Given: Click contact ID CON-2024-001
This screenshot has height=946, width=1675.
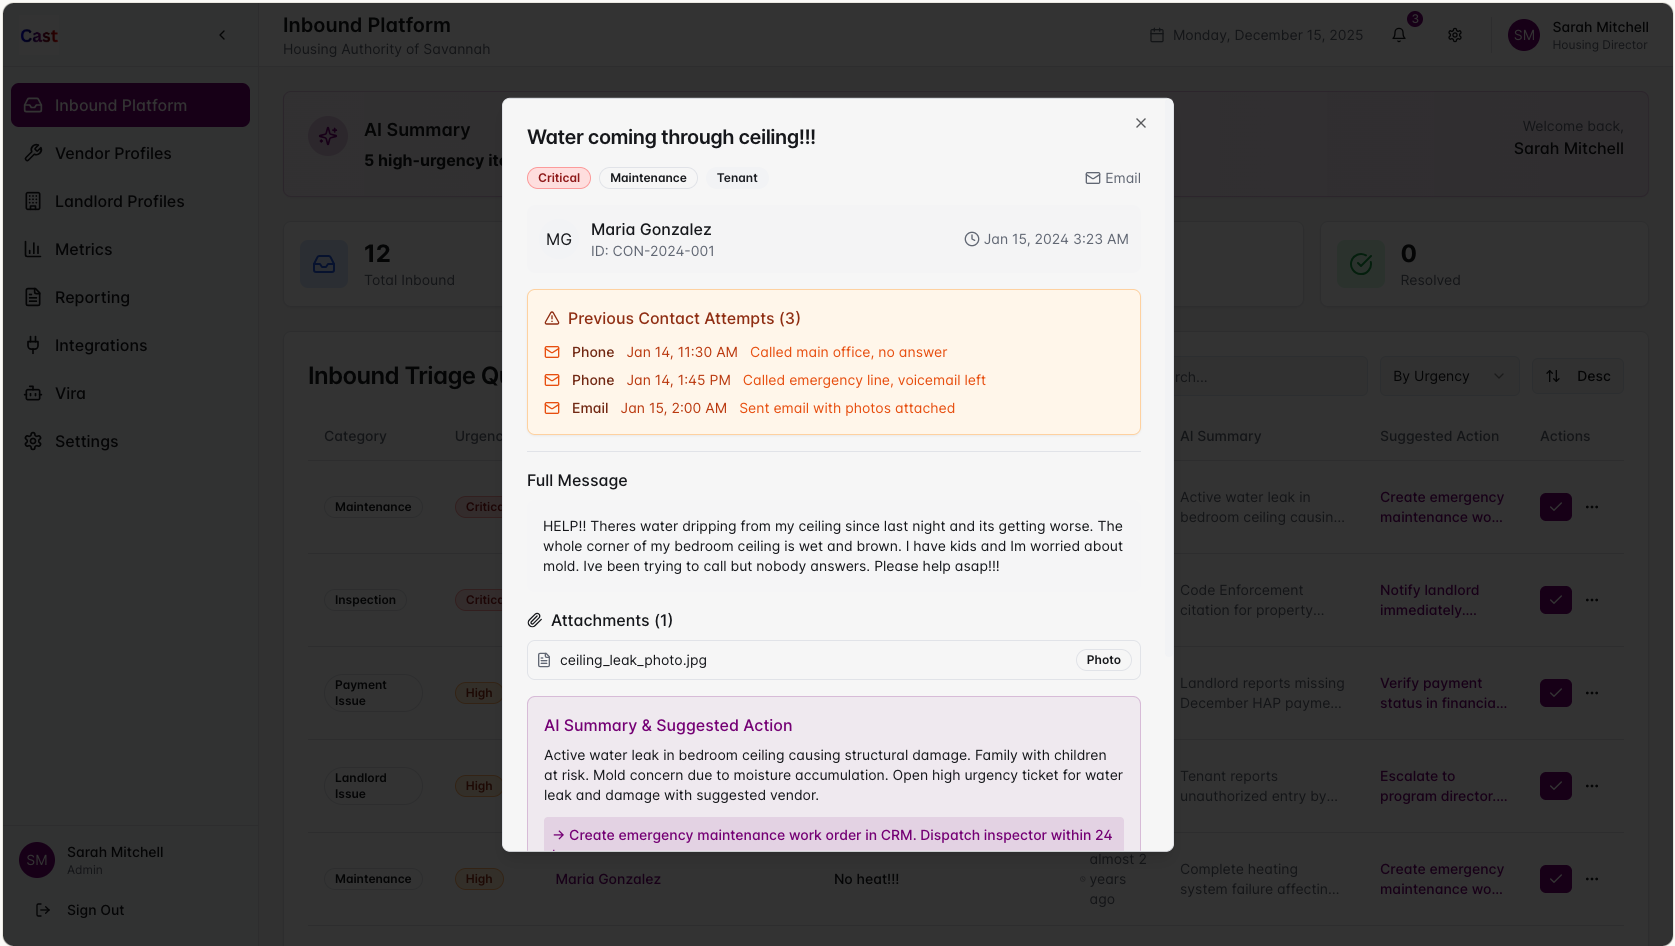Looking at the screenshot, I should point(653,251).
